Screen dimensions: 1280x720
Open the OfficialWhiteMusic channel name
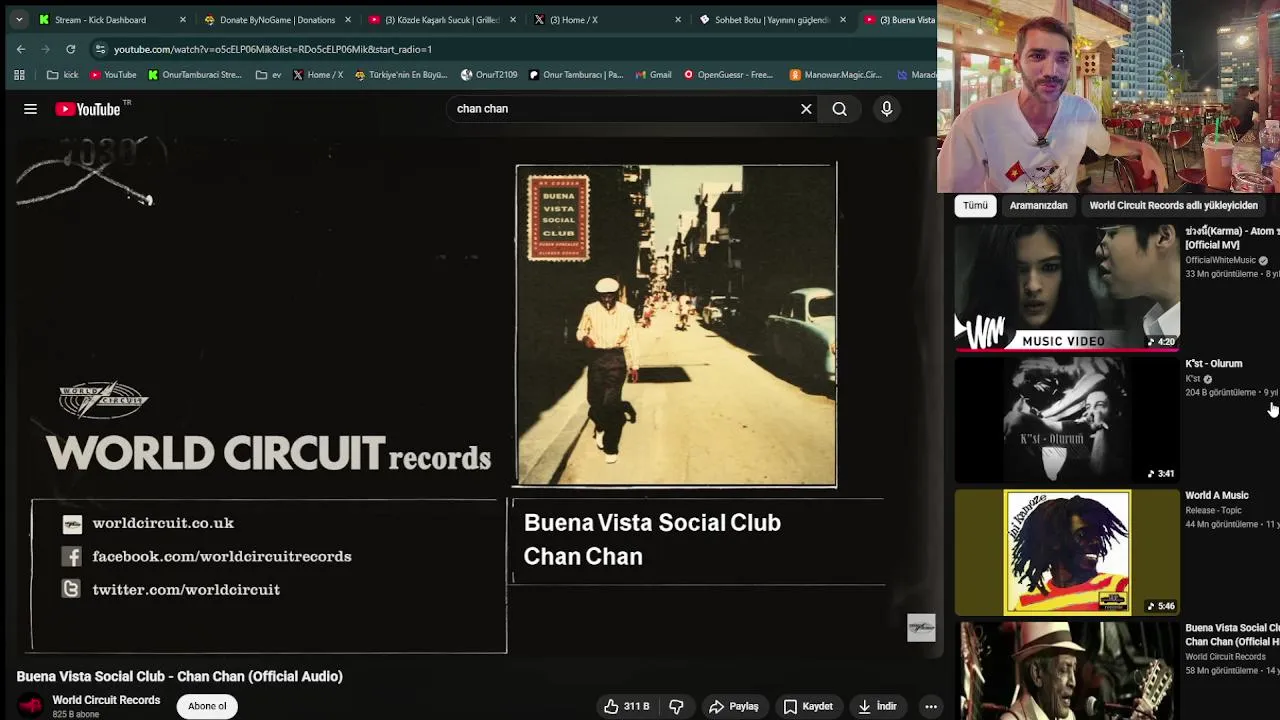pyautogui.click(x=1220, y=261)
